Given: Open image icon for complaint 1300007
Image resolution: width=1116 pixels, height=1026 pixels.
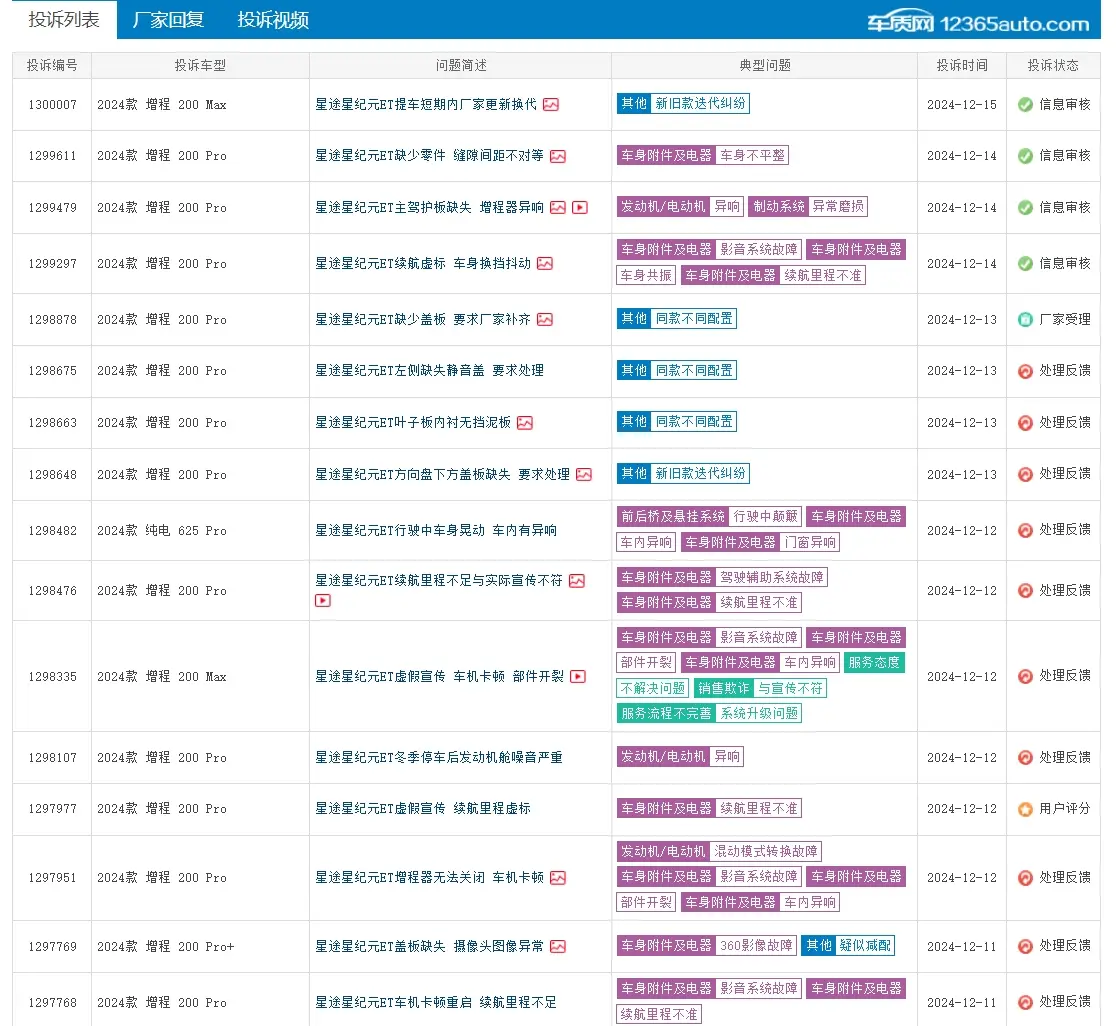Looking at the screenshot, I should pyautogui.click(x=551, y=105).
